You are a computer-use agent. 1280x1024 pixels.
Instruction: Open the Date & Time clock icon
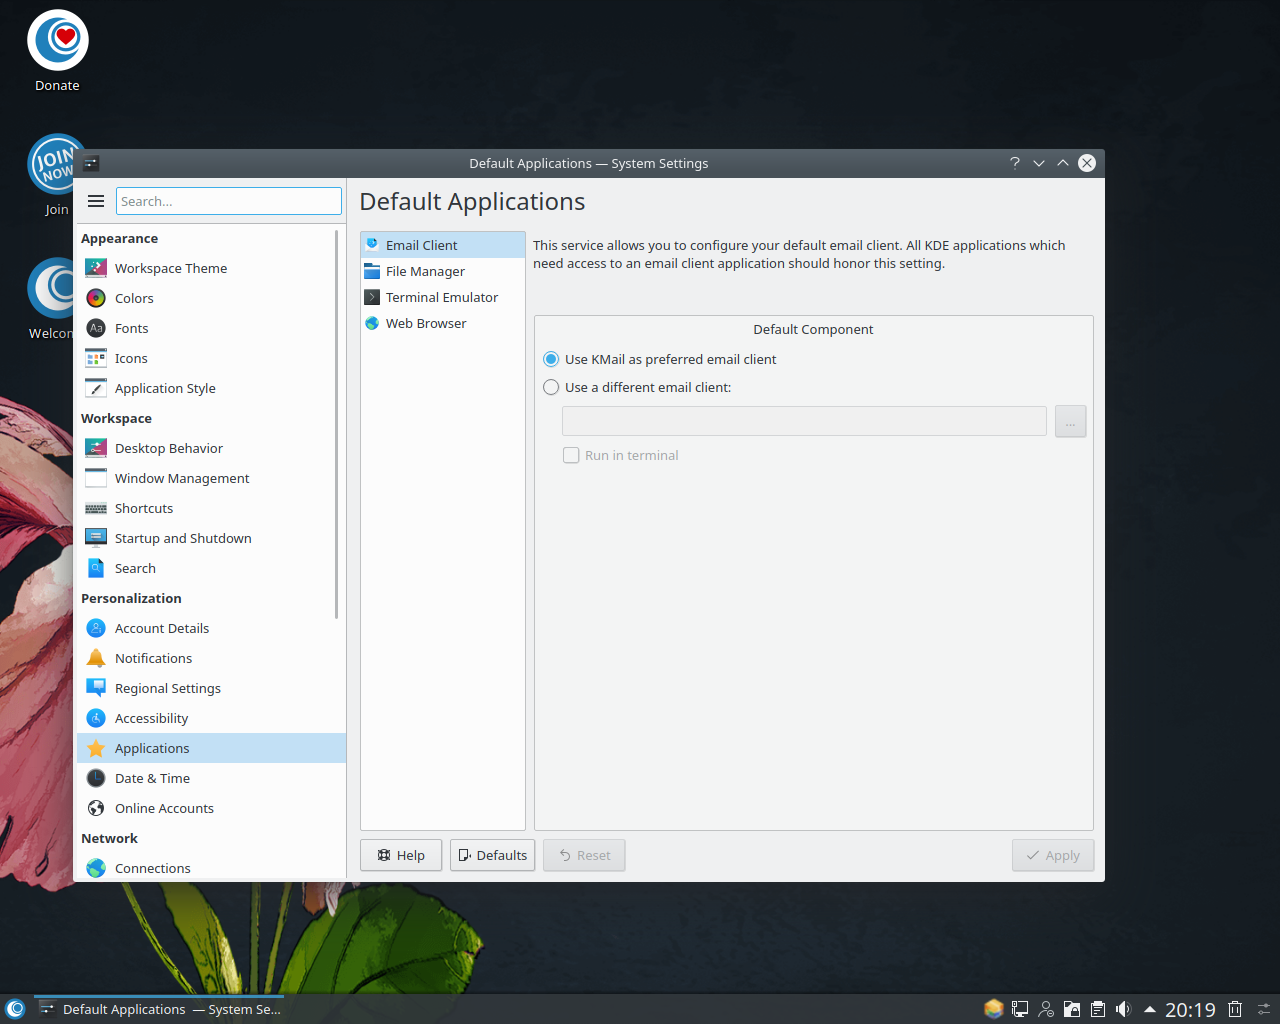click(x=96, y=778)
